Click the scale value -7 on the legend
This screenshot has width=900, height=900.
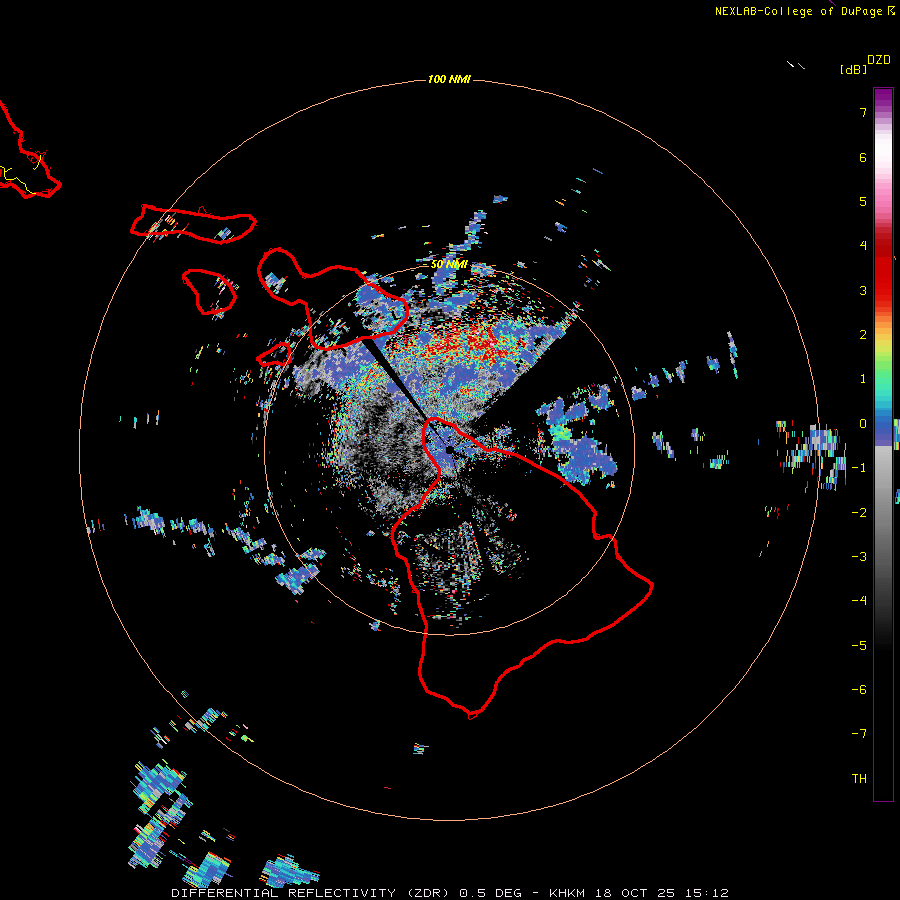(x=859, y=734)
